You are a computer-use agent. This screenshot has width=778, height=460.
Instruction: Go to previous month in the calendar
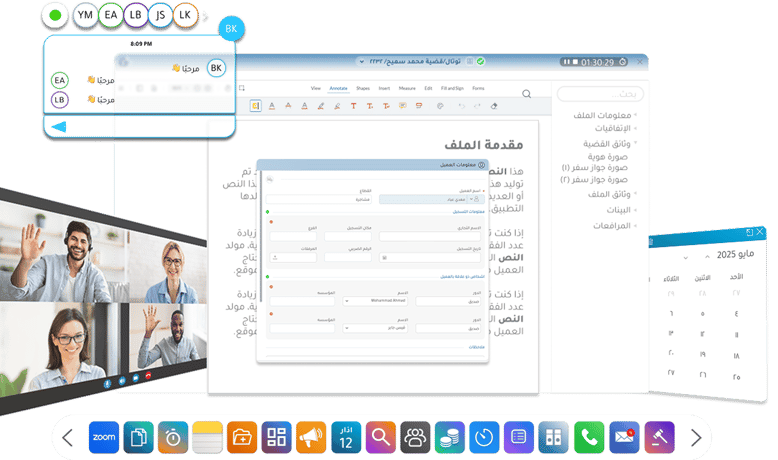click(707, 256)
